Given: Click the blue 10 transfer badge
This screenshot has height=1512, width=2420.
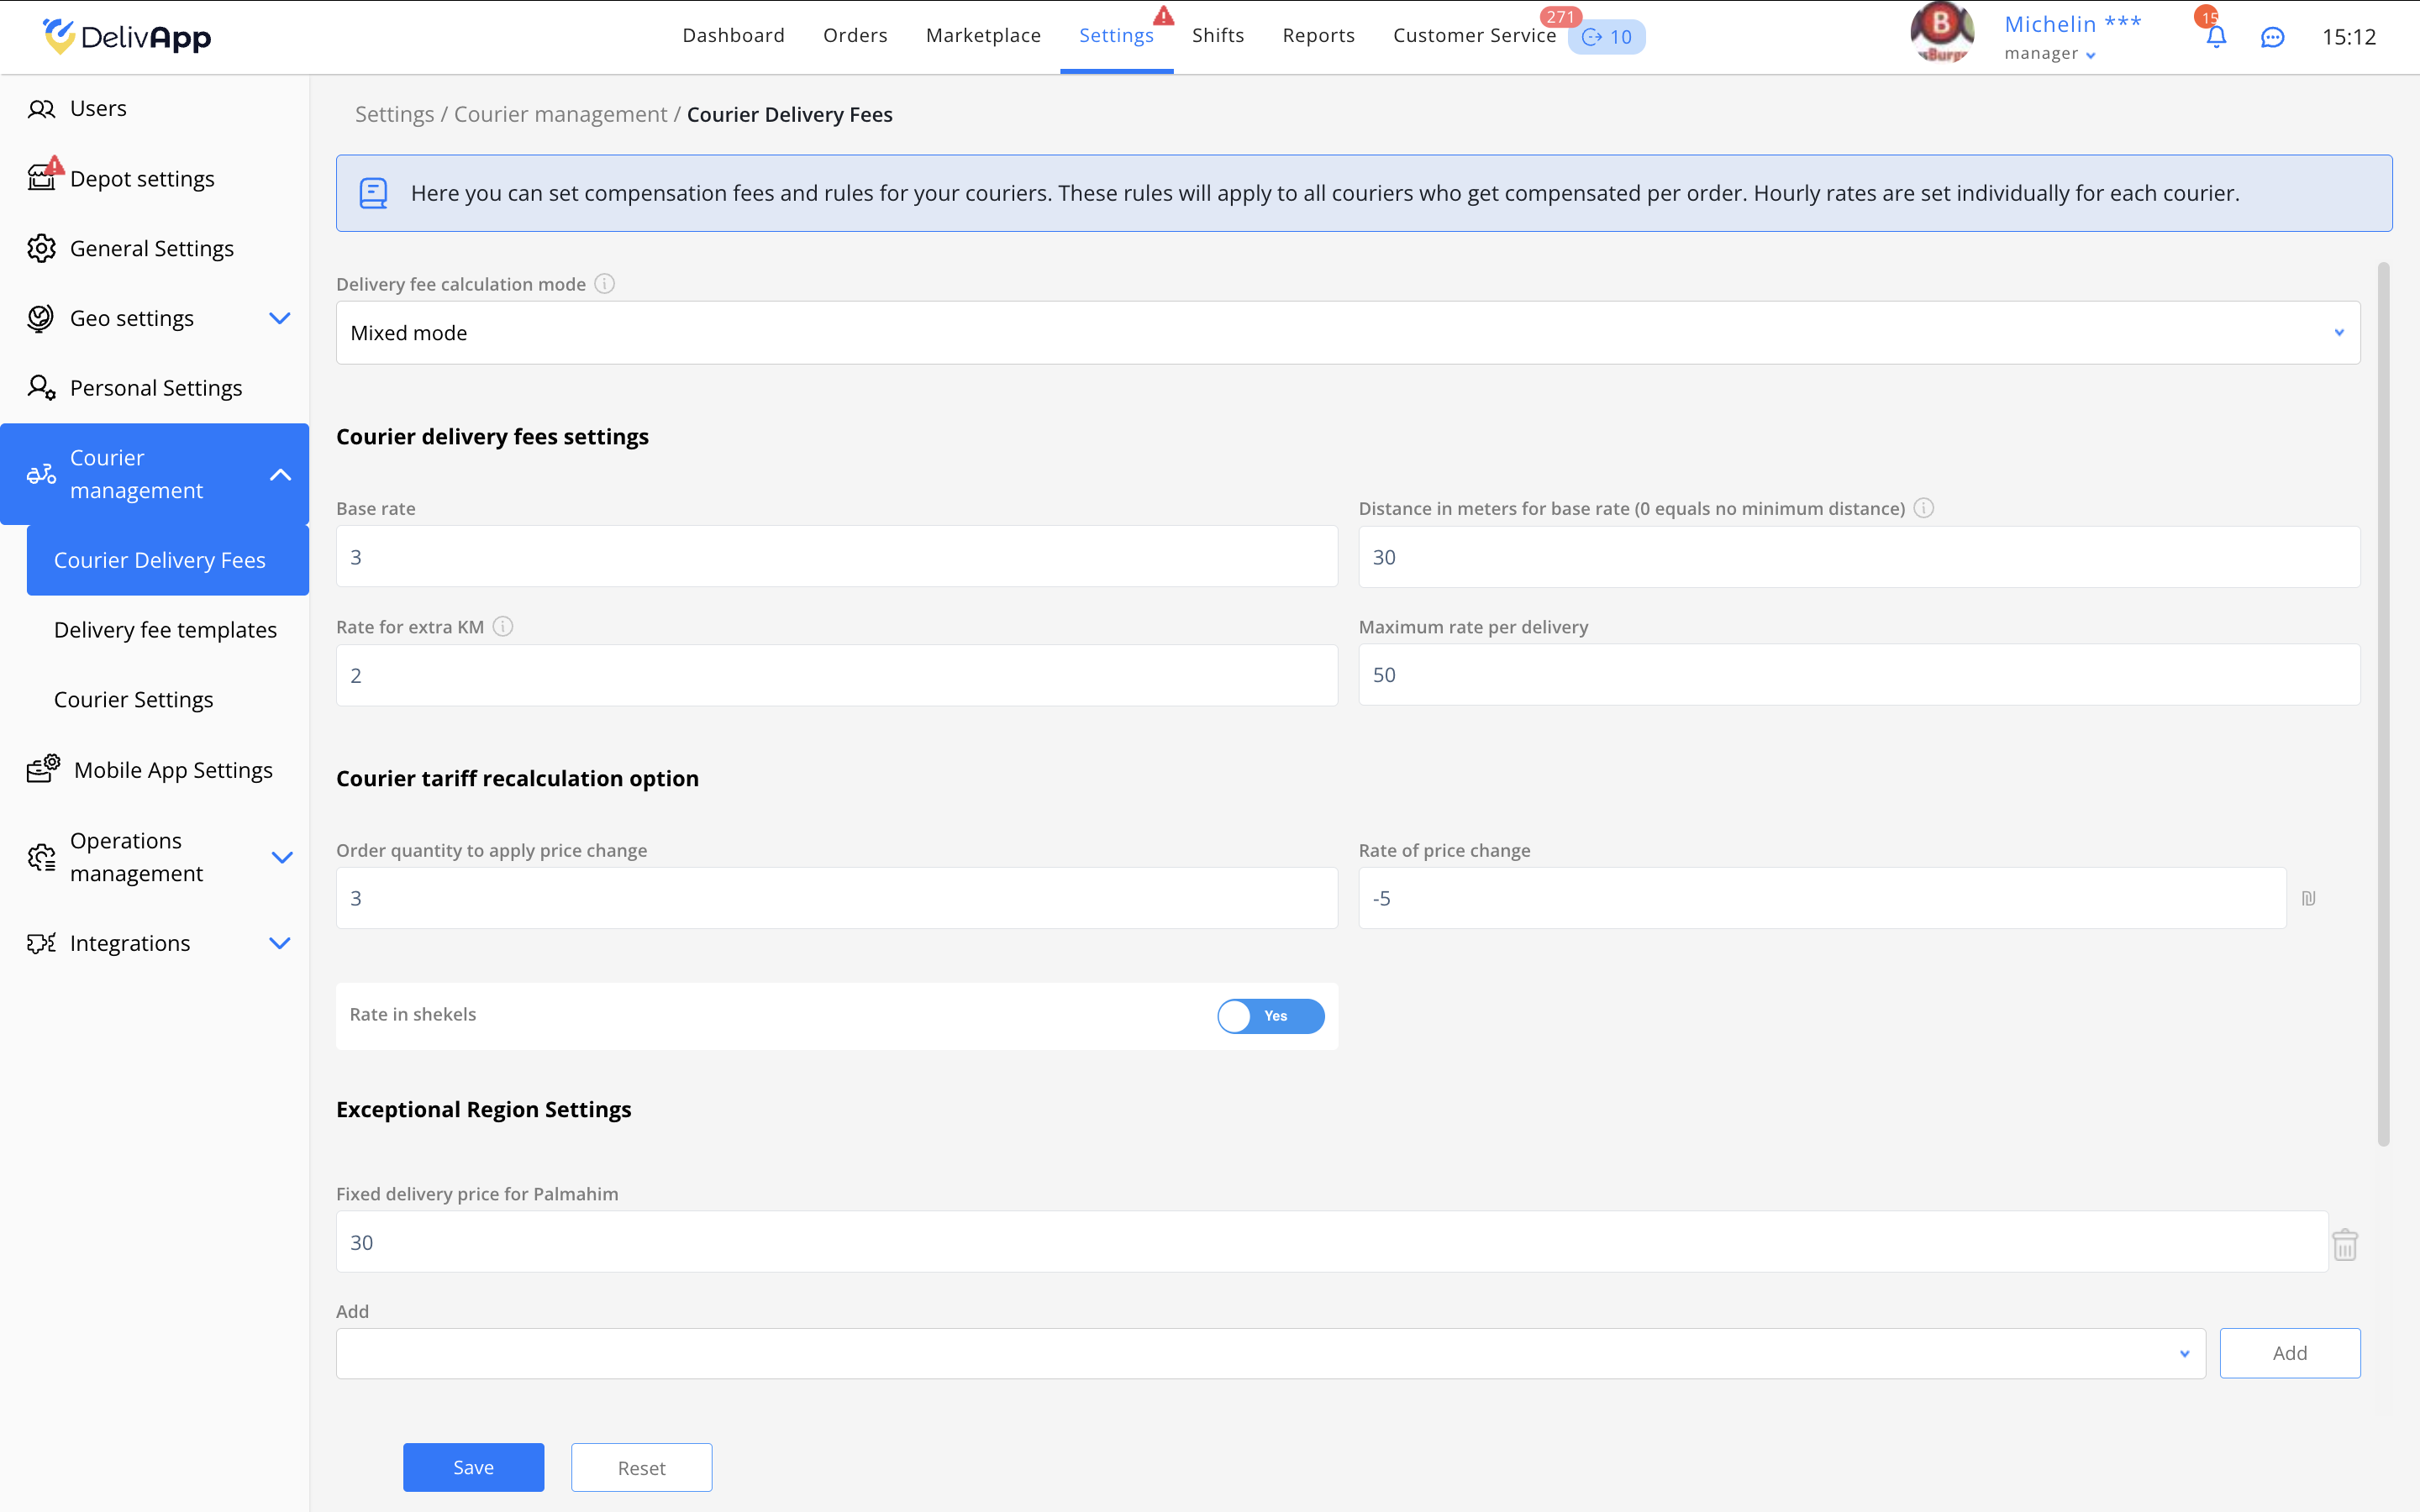Looking at the screenshot, I should (x=1606, y=37).
